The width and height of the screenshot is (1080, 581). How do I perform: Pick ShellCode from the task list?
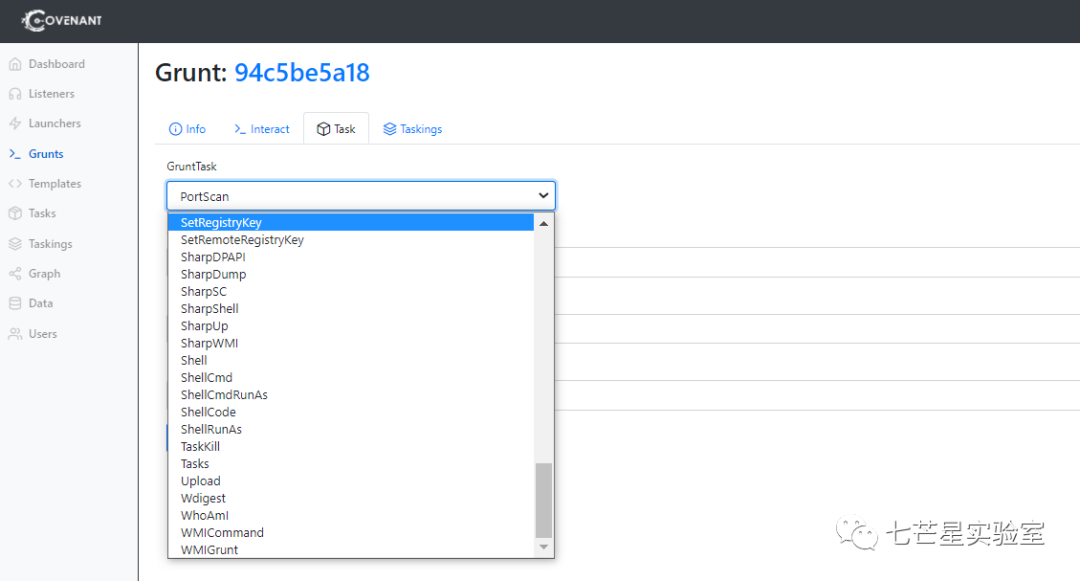pyautogui.click(x=351, y=412)
